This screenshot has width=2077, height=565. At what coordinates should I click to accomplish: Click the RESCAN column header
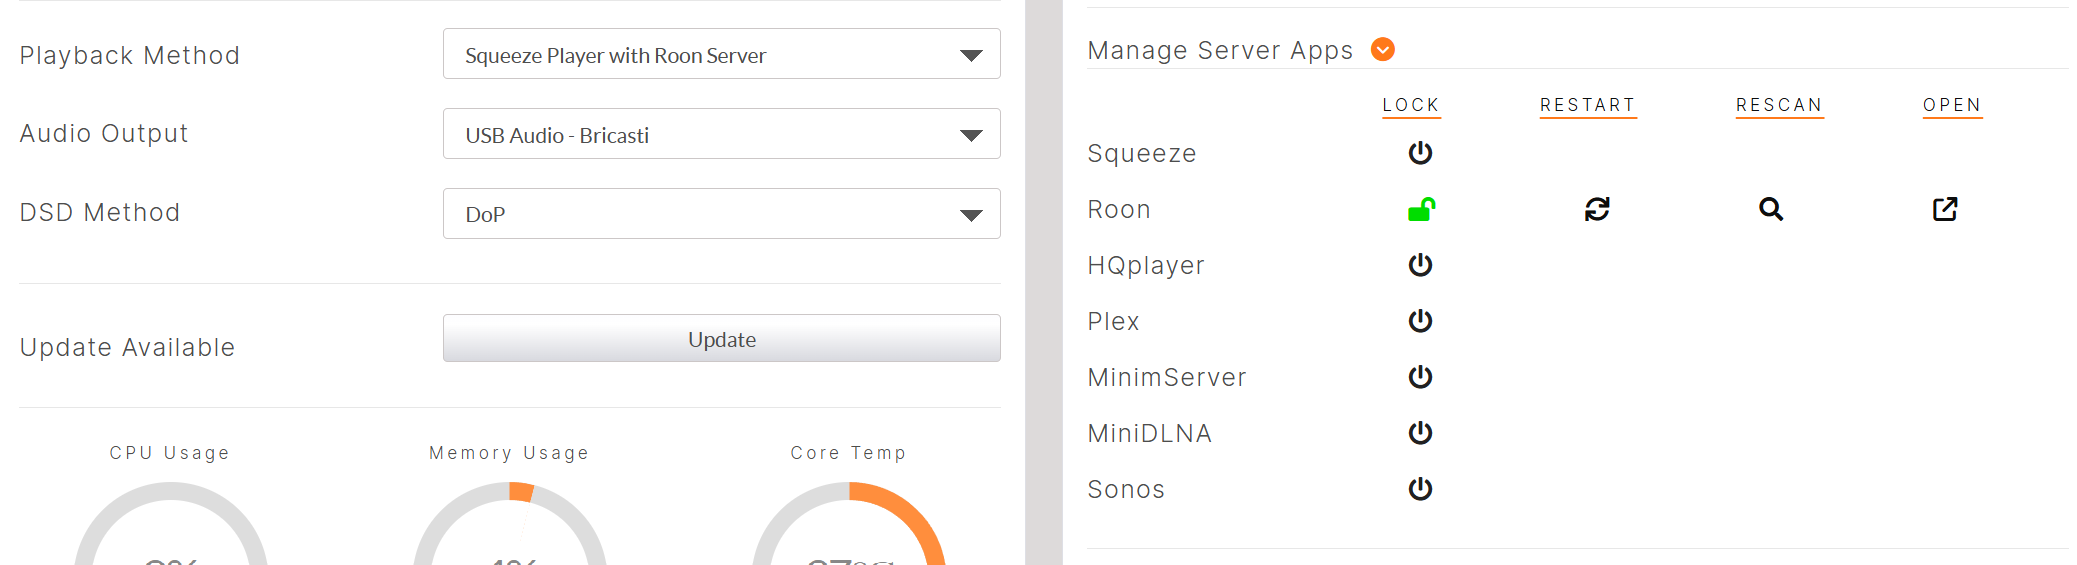point(1779,106)
